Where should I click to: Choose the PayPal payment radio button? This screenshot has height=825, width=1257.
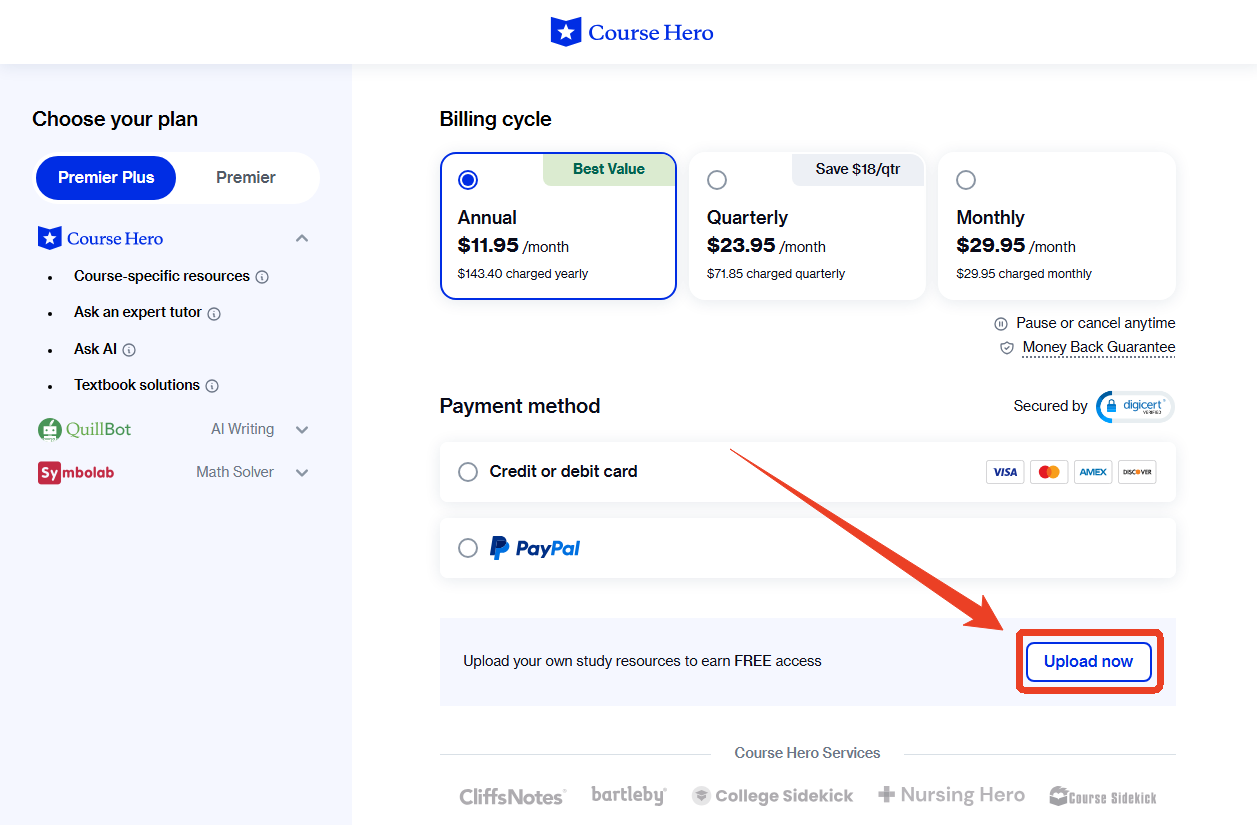(x=468, y=548)
